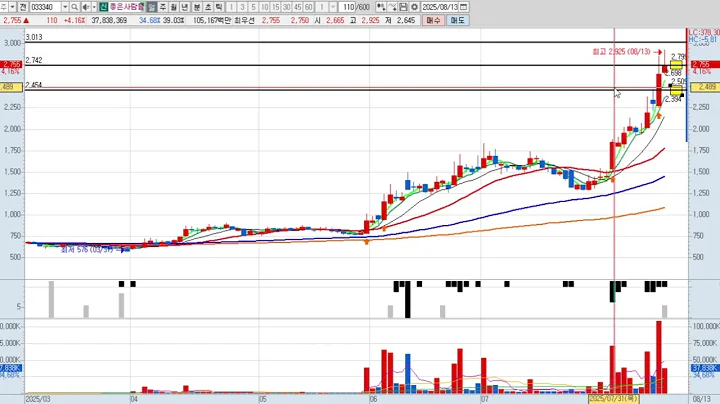Expand the stock code 033340 dropdown arrow
The height and width of the screenshot is (404, 720).
click(65, 7)
